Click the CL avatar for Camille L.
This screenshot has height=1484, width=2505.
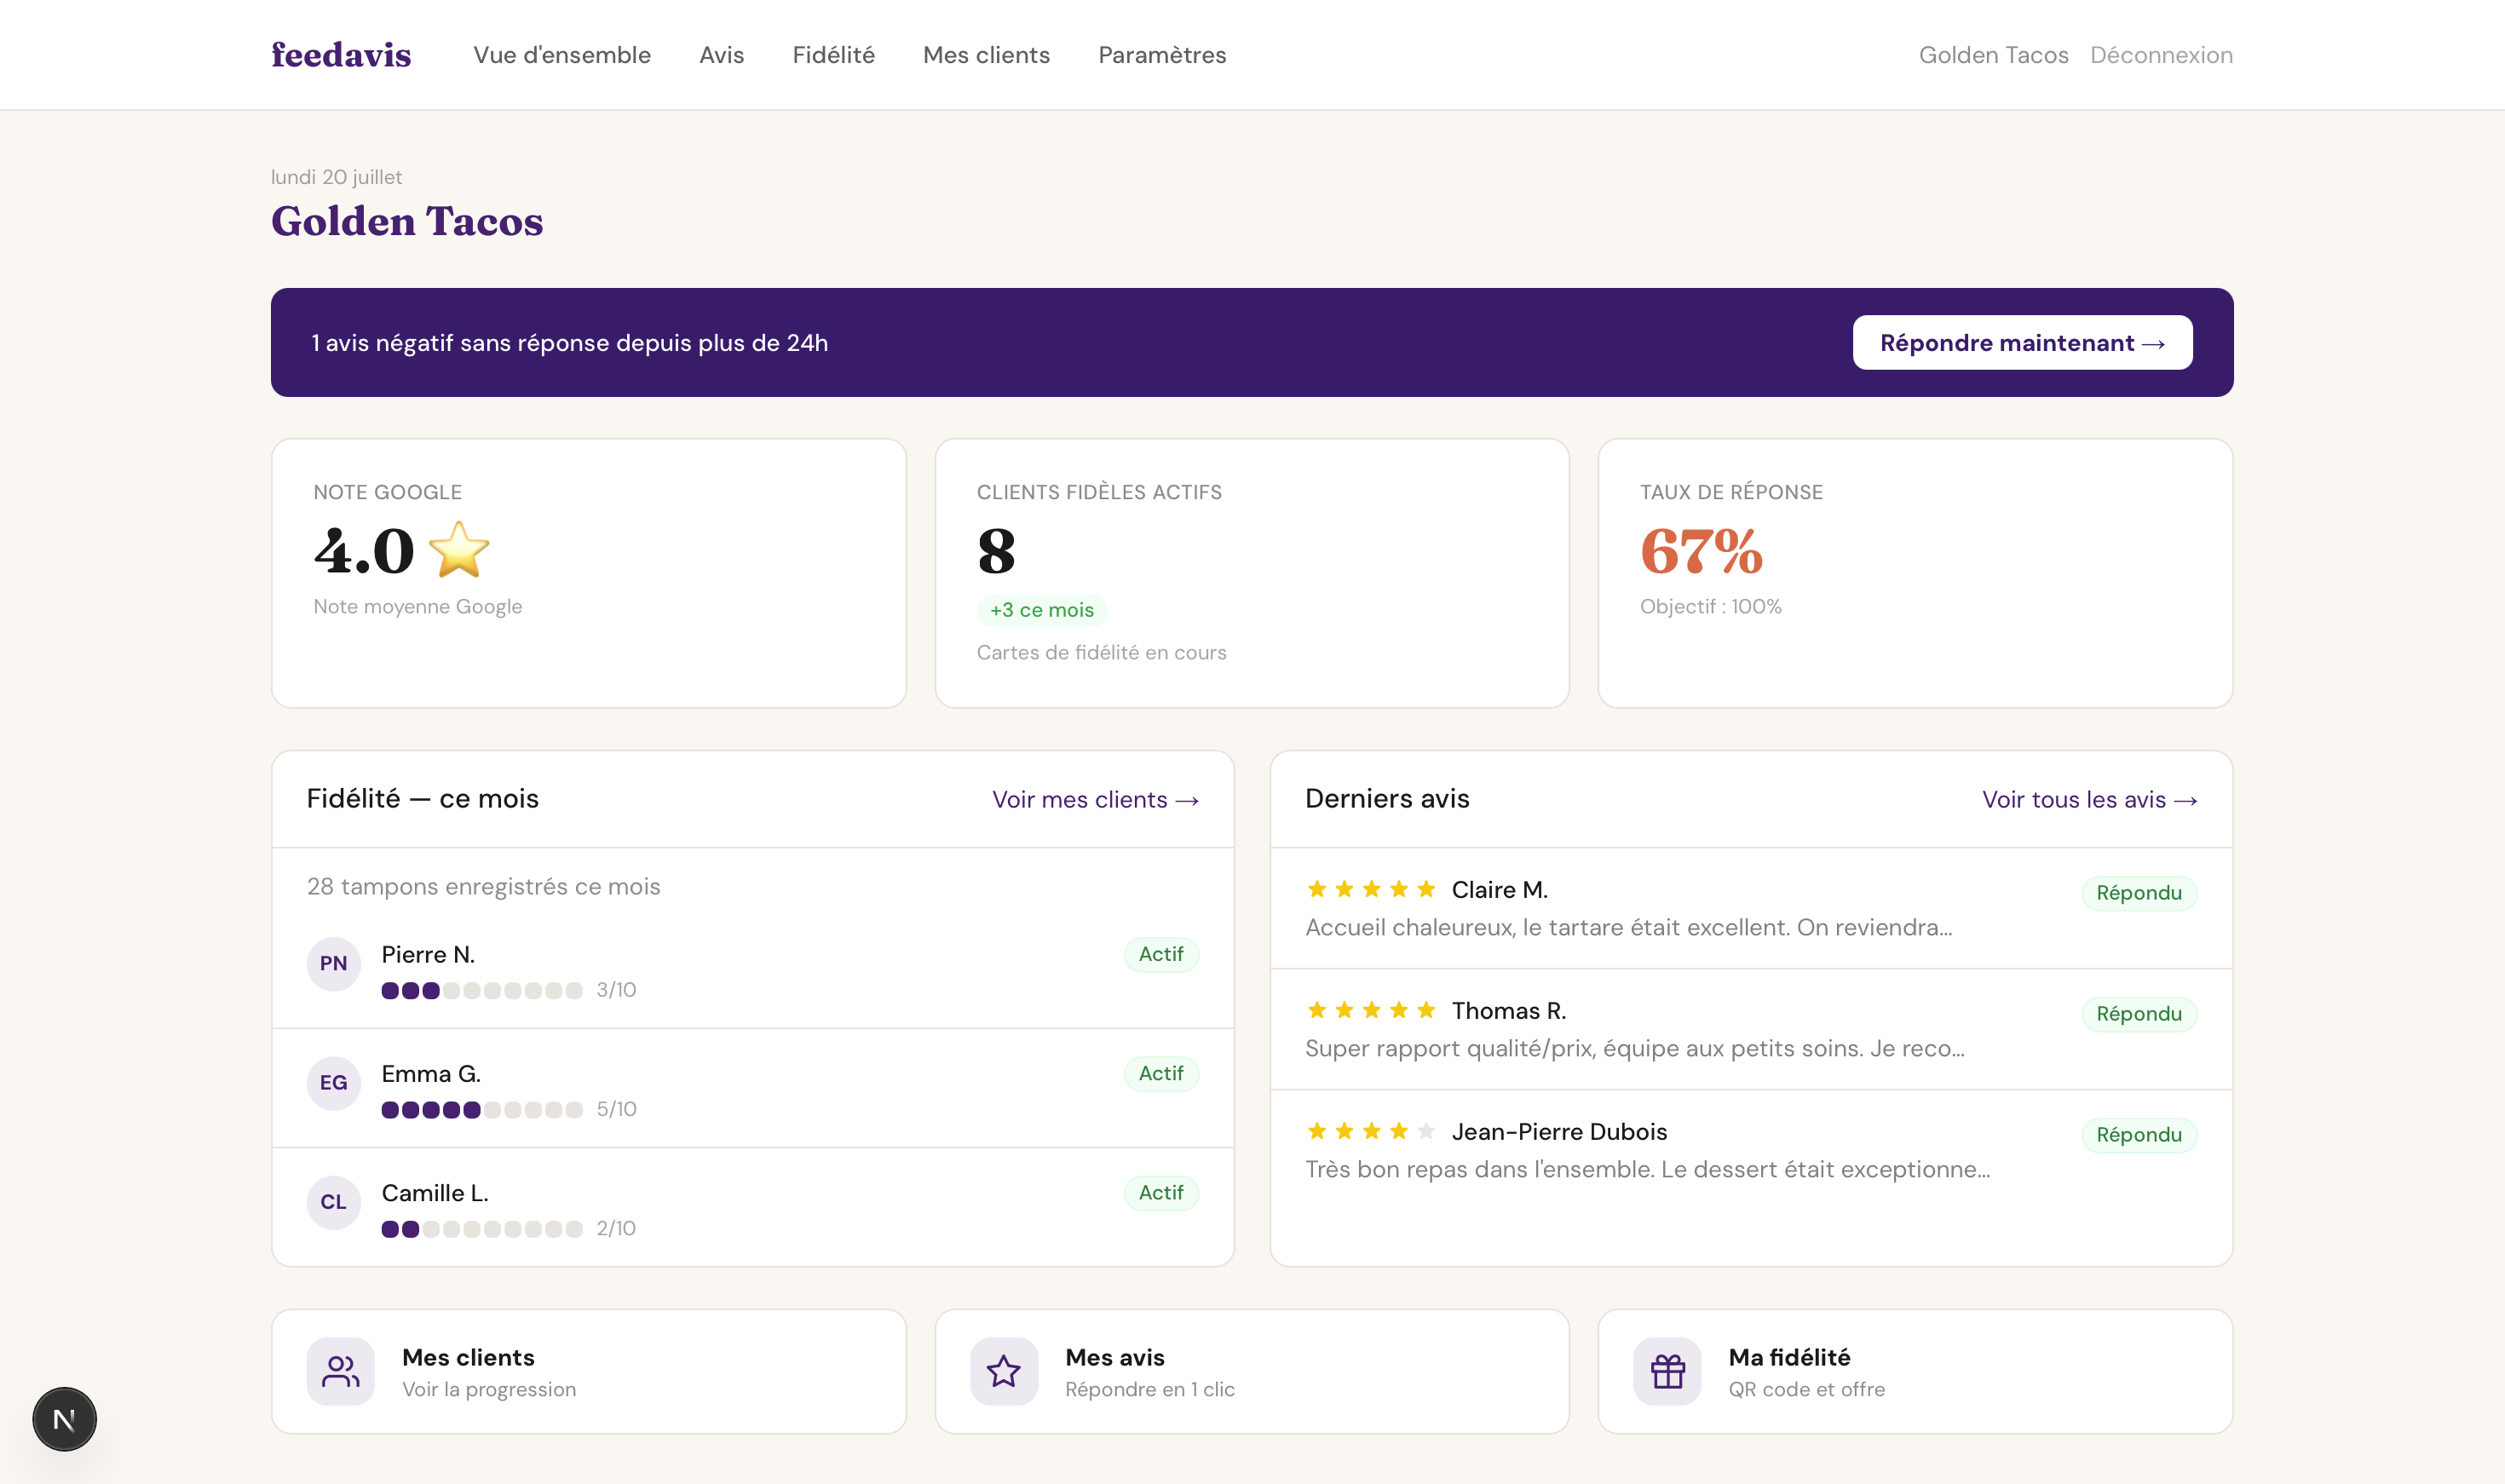(x=333, y=1202)
